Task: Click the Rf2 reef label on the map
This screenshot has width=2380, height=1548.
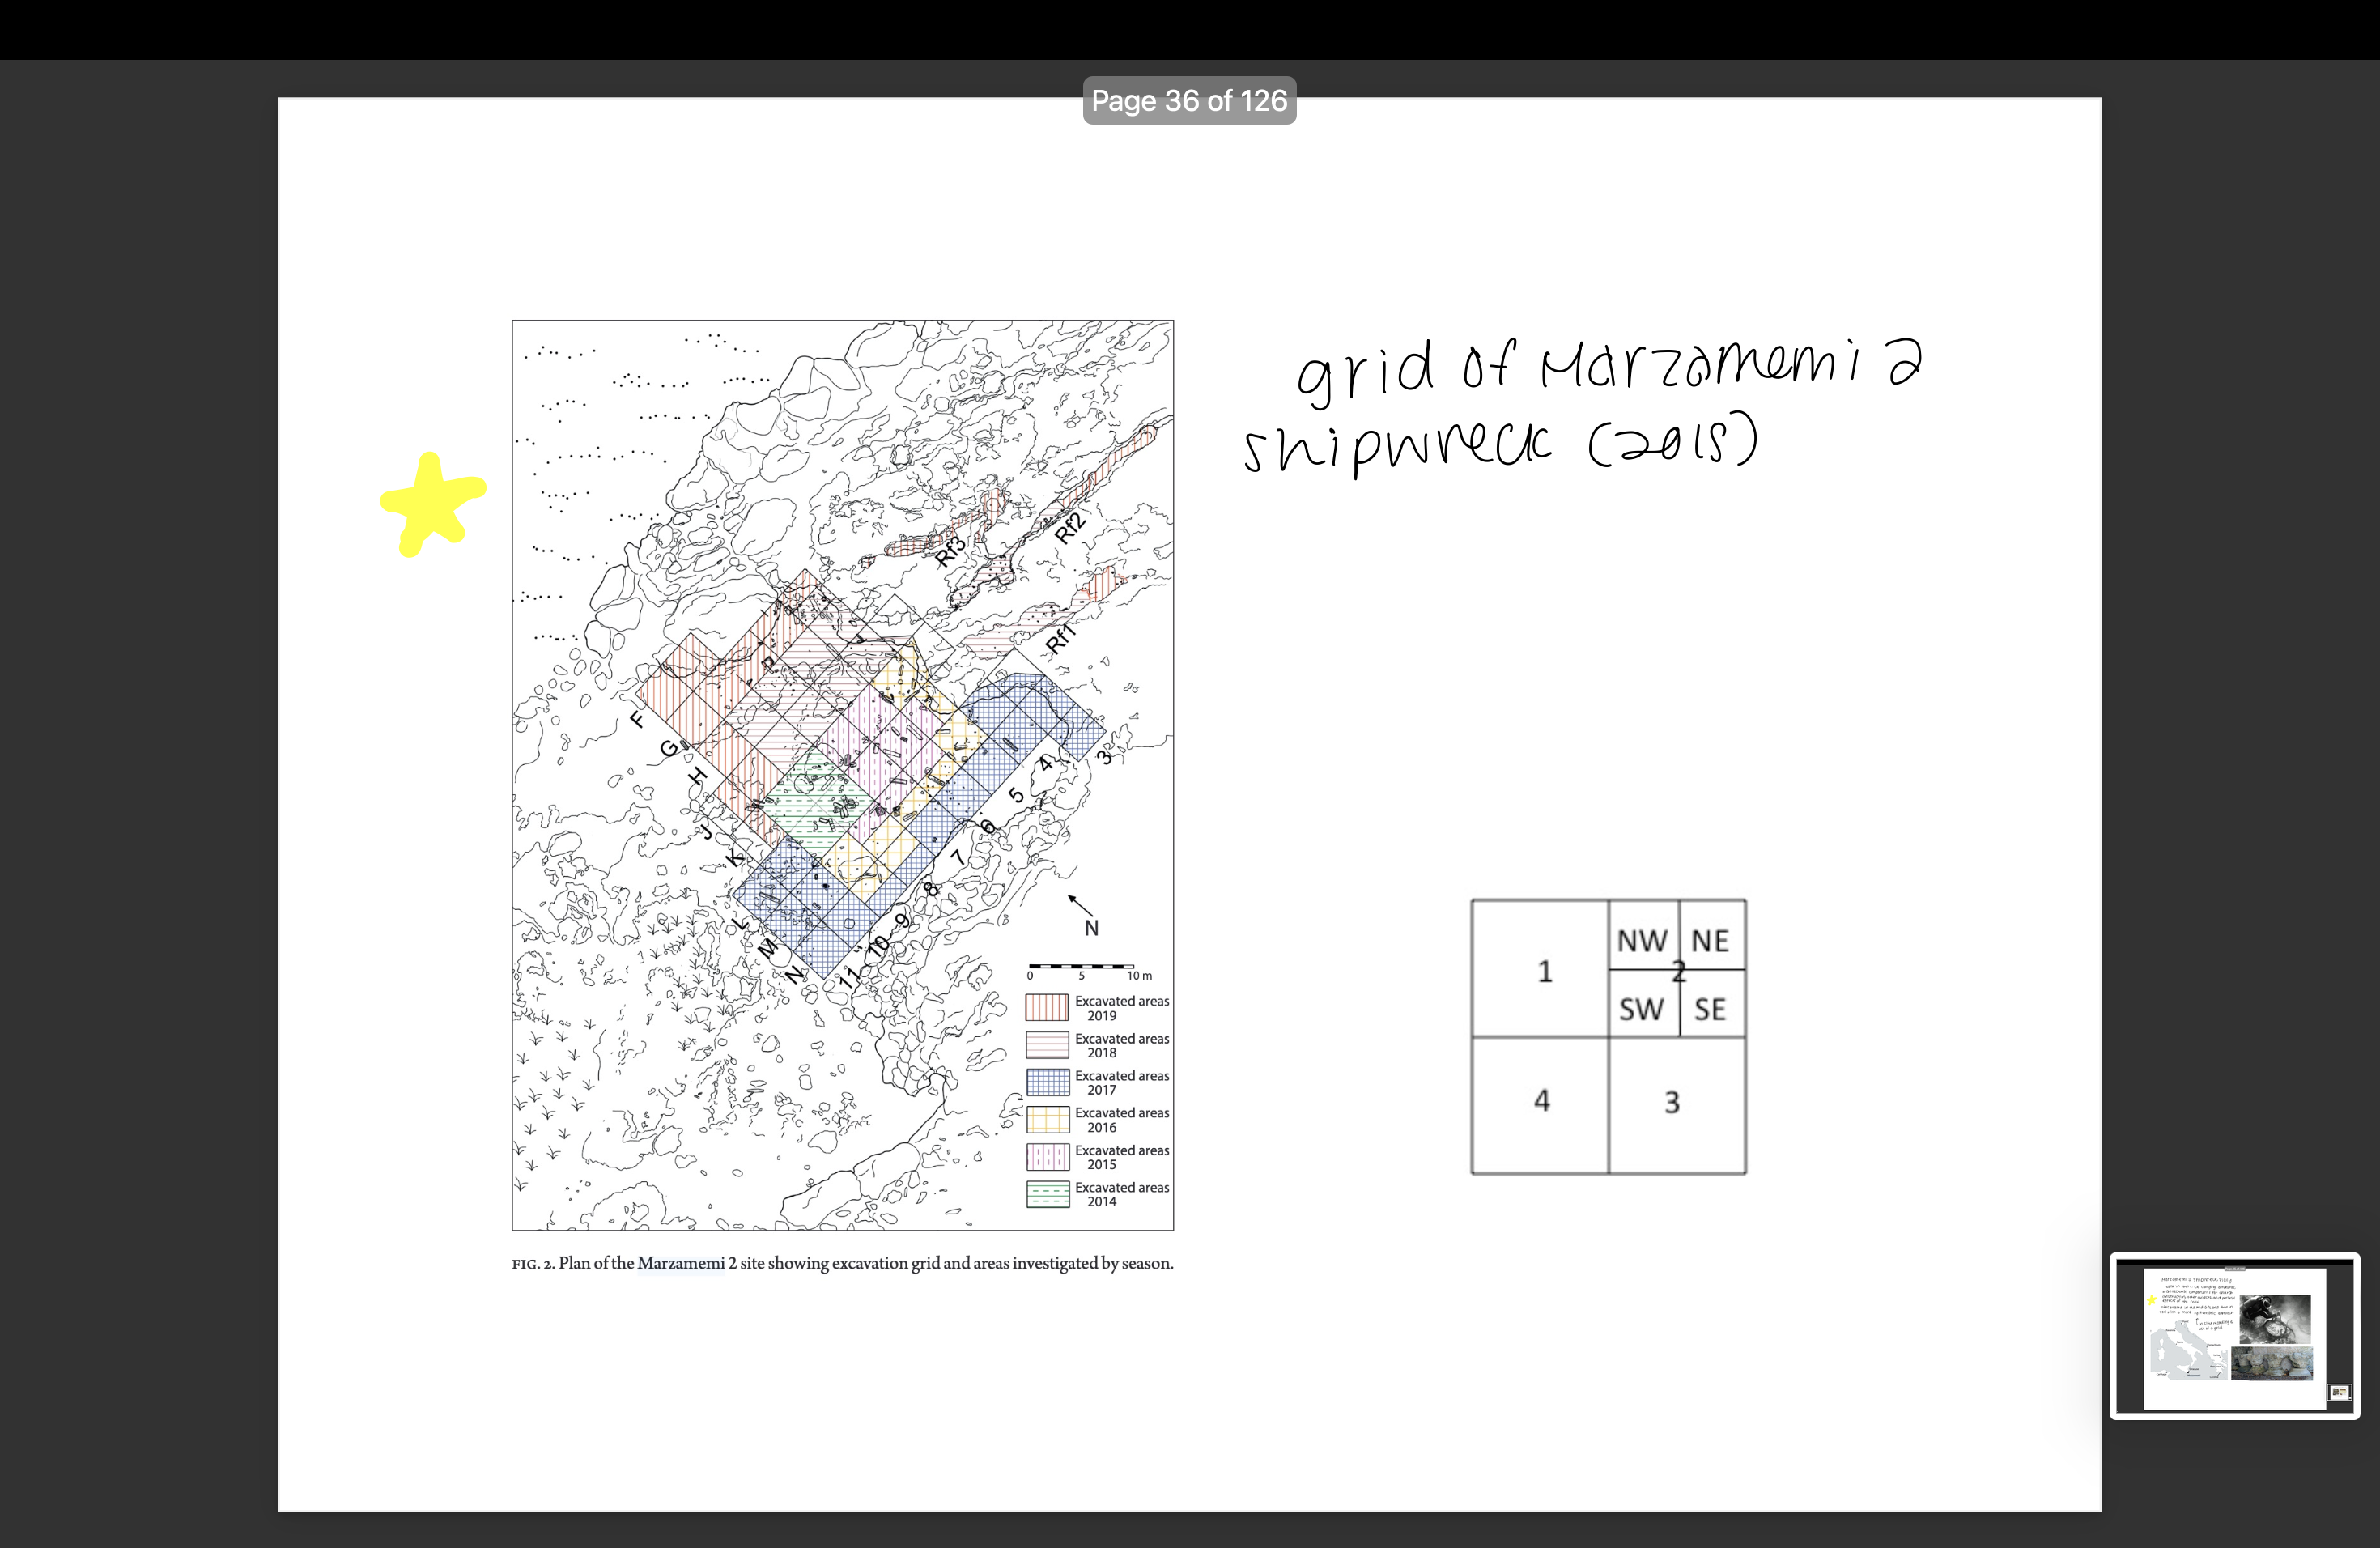Action: click(1071, 528)
